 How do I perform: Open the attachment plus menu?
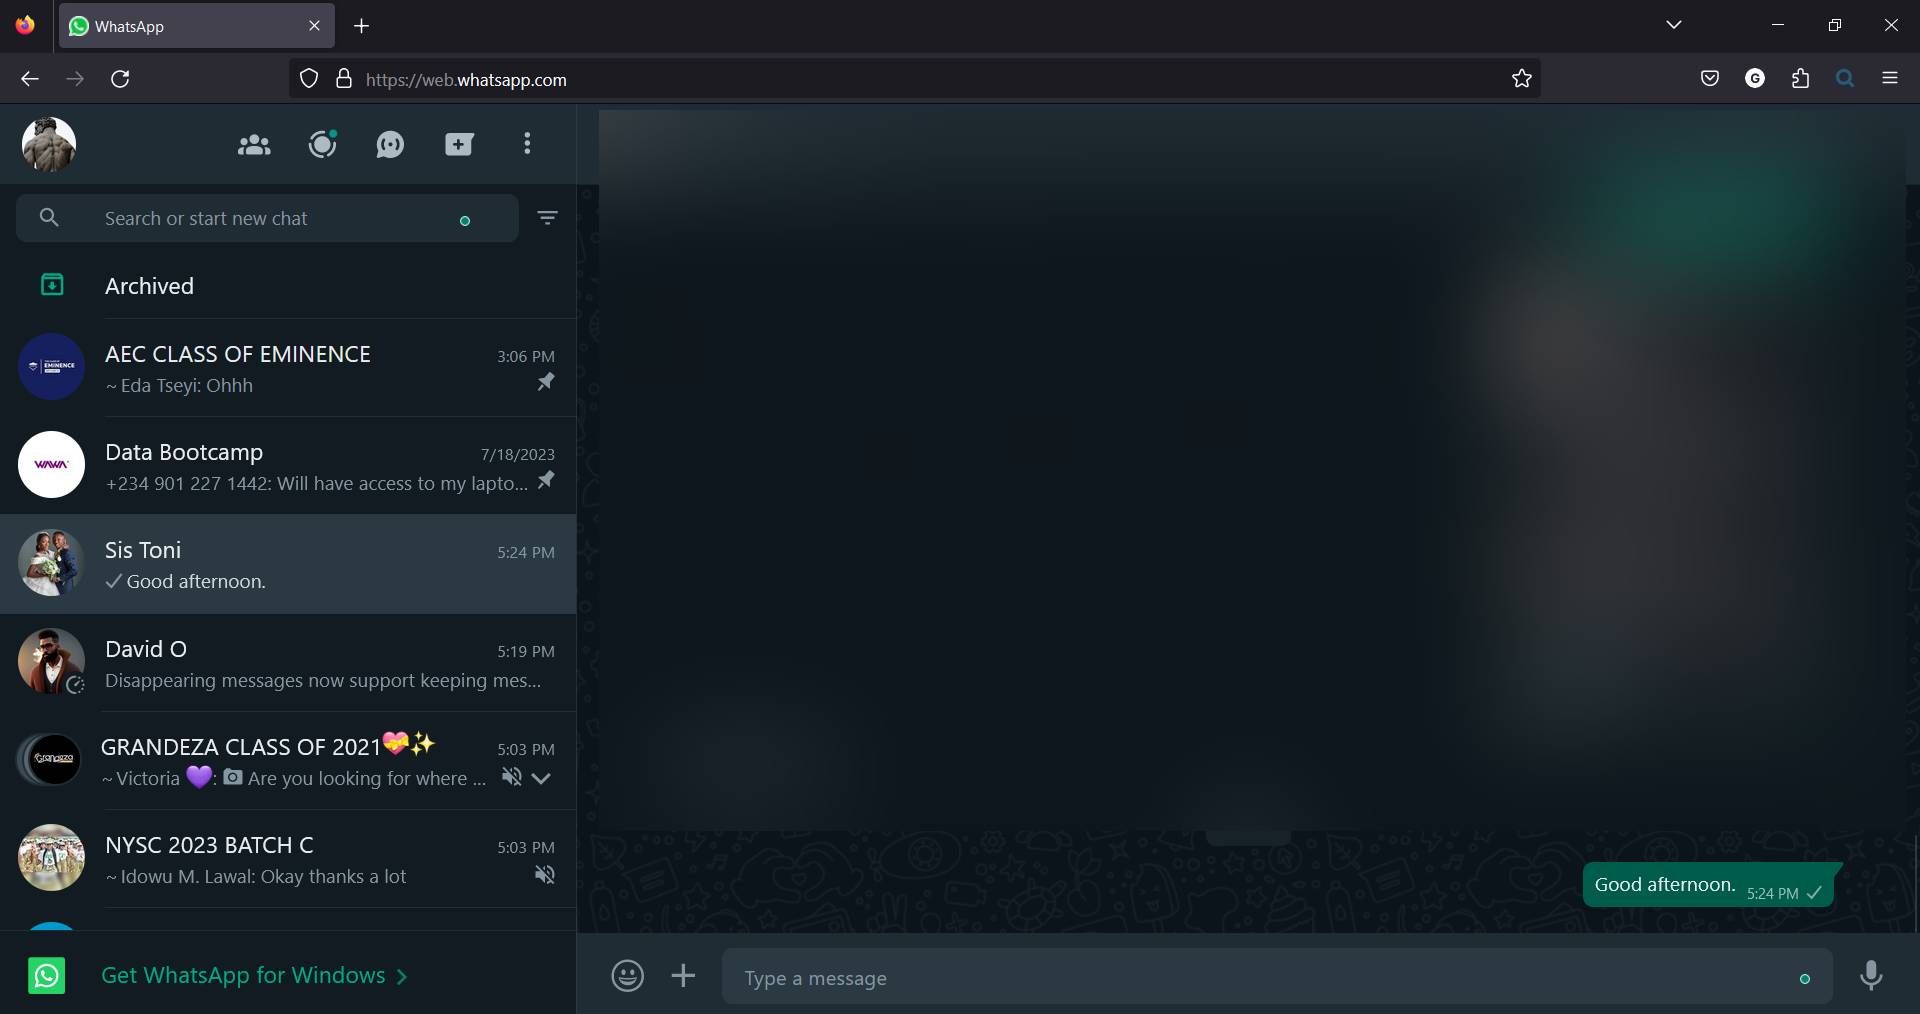tap(682, 977)
